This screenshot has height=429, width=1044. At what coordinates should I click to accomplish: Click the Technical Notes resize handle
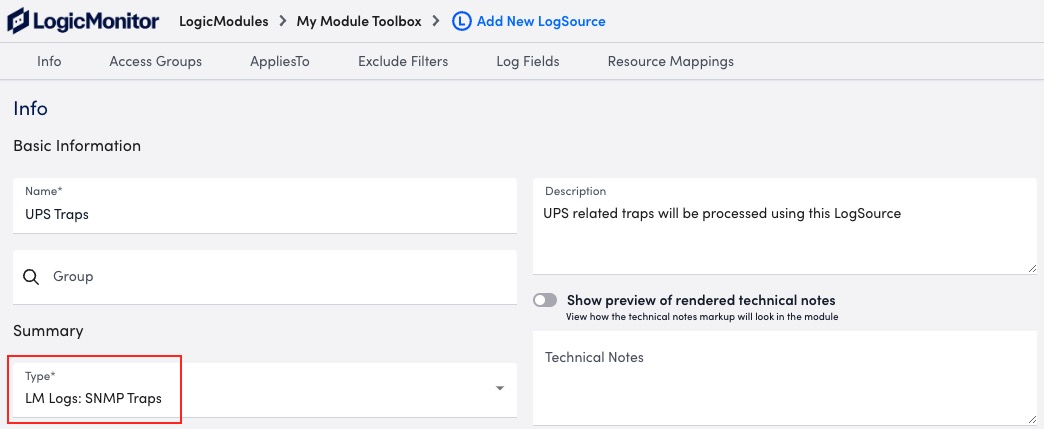[1031, 418]
